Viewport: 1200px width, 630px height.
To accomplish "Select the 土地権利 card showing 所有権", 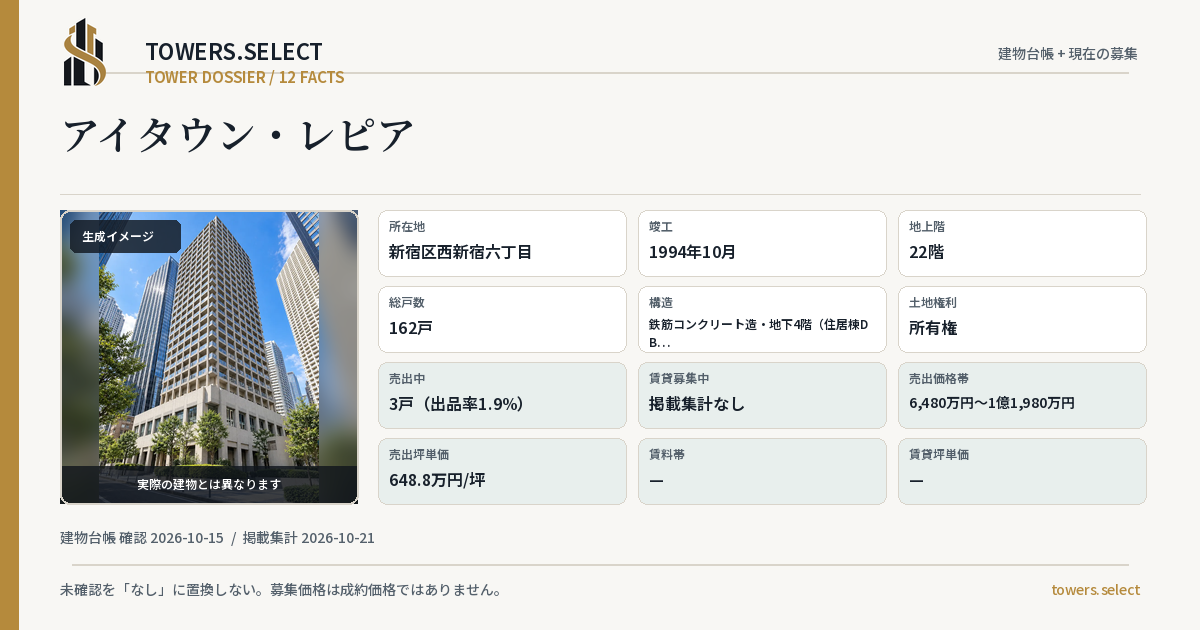I will [1022, 319].
